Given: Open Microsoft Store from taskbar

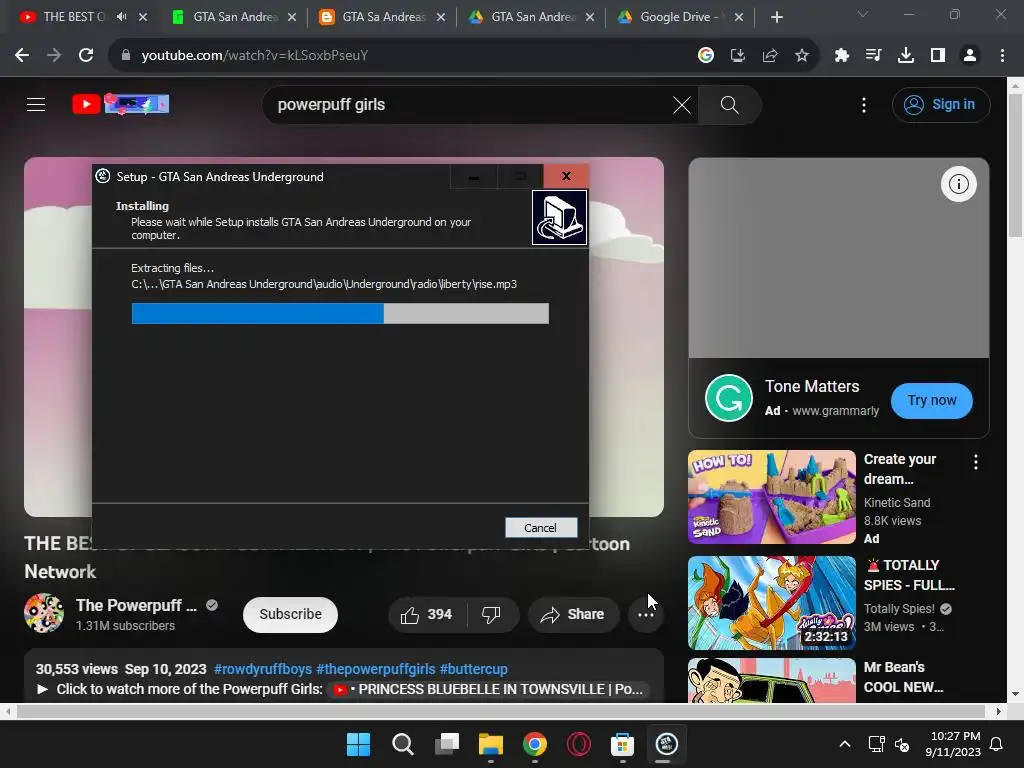Looking at the screenshot, I should 622,744.
